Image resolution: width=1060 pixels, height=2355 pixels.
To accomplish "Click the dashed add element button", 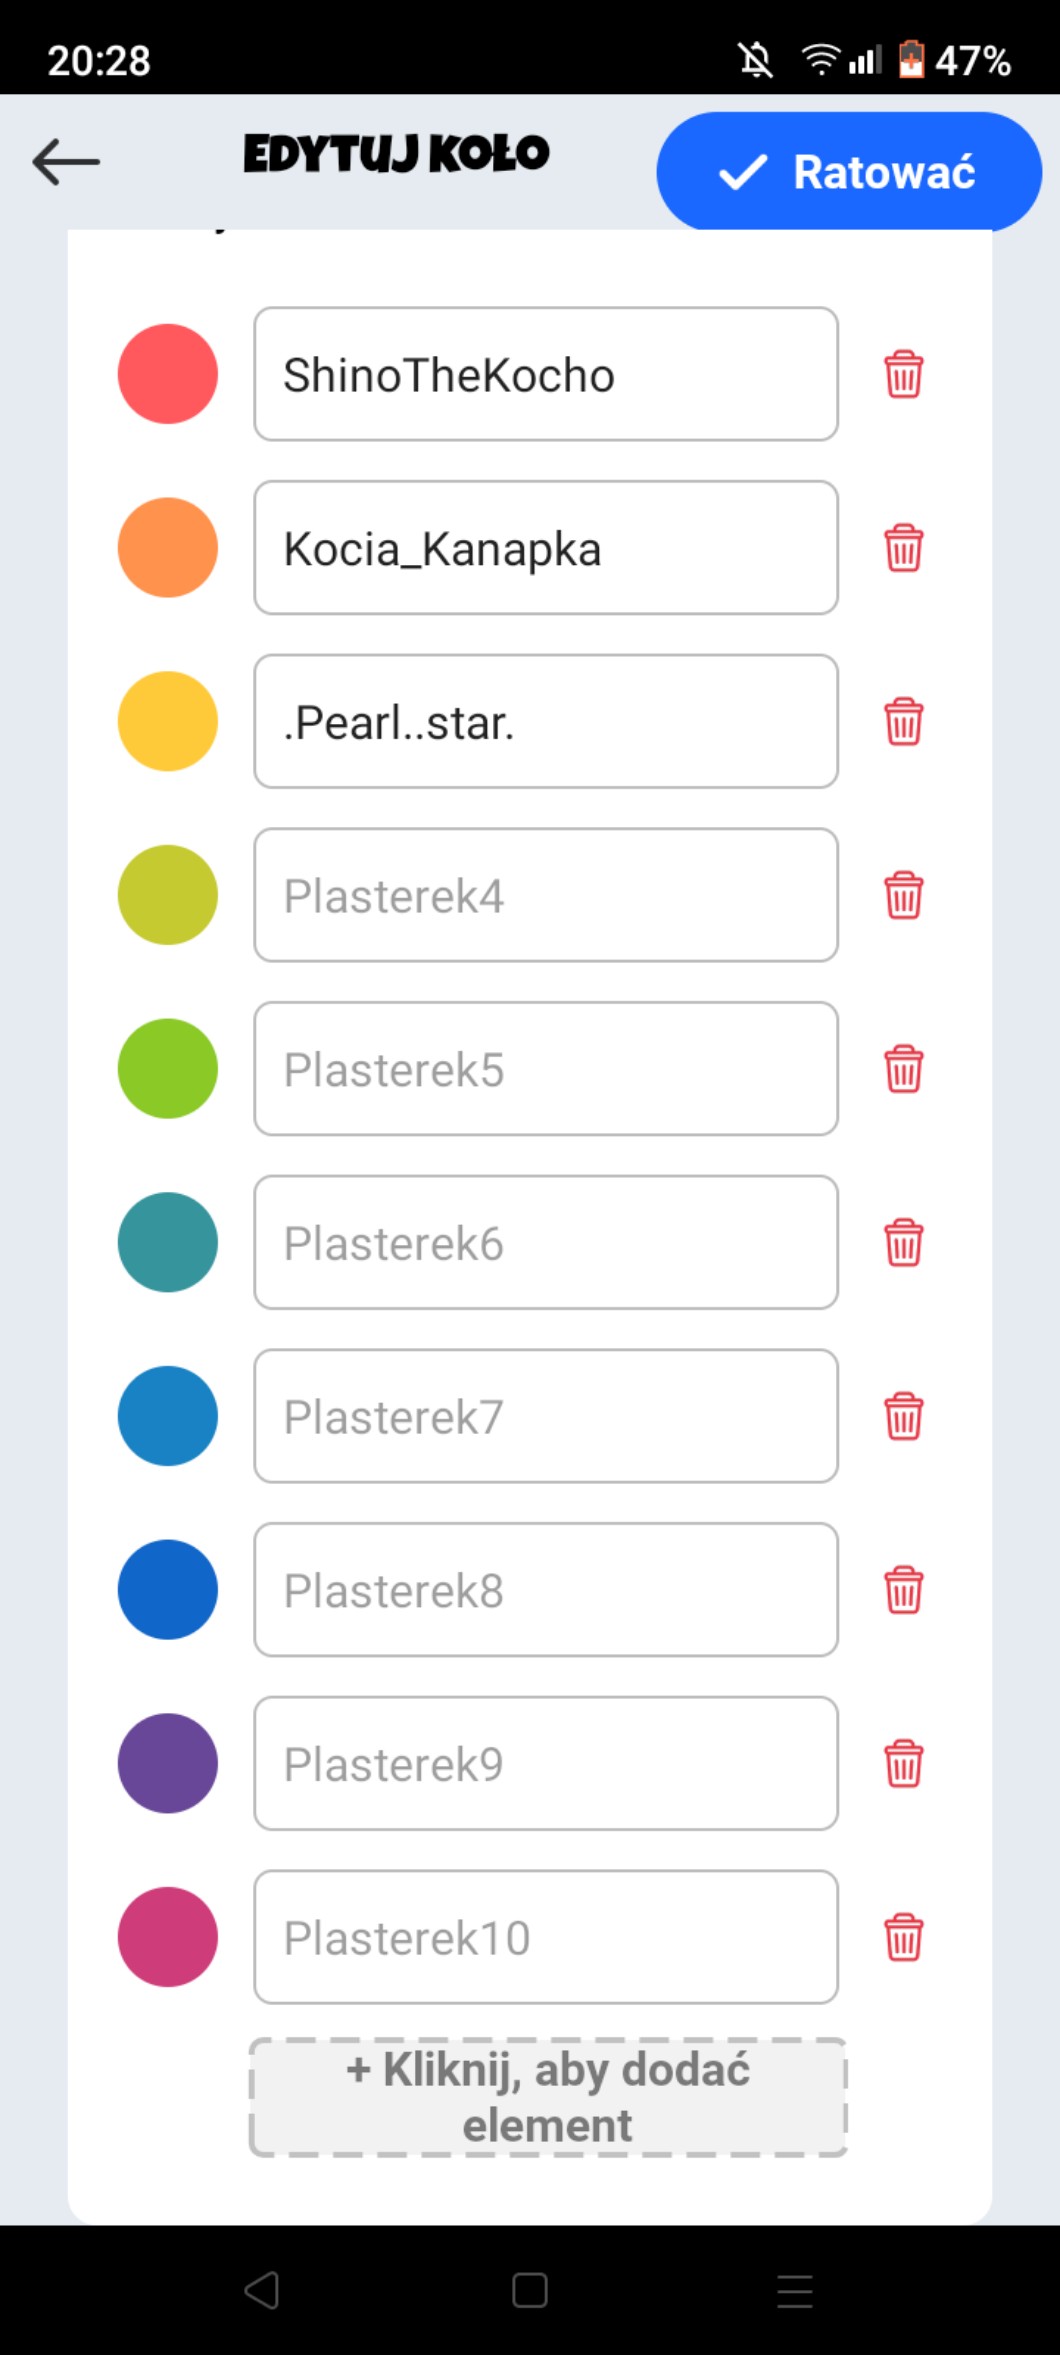I will pyautogui.click(x=547, y=2097).
